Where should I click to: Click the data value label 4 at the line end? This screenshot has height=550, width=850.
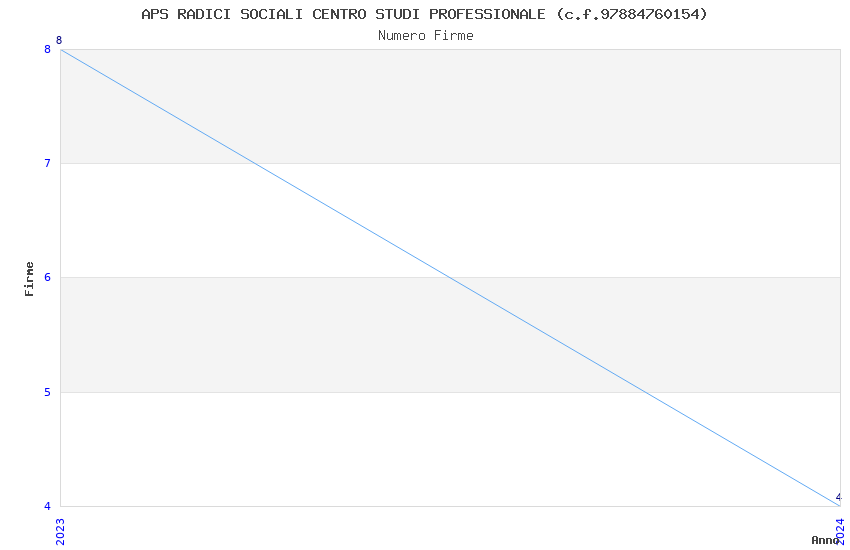click(x=838, y=497)
